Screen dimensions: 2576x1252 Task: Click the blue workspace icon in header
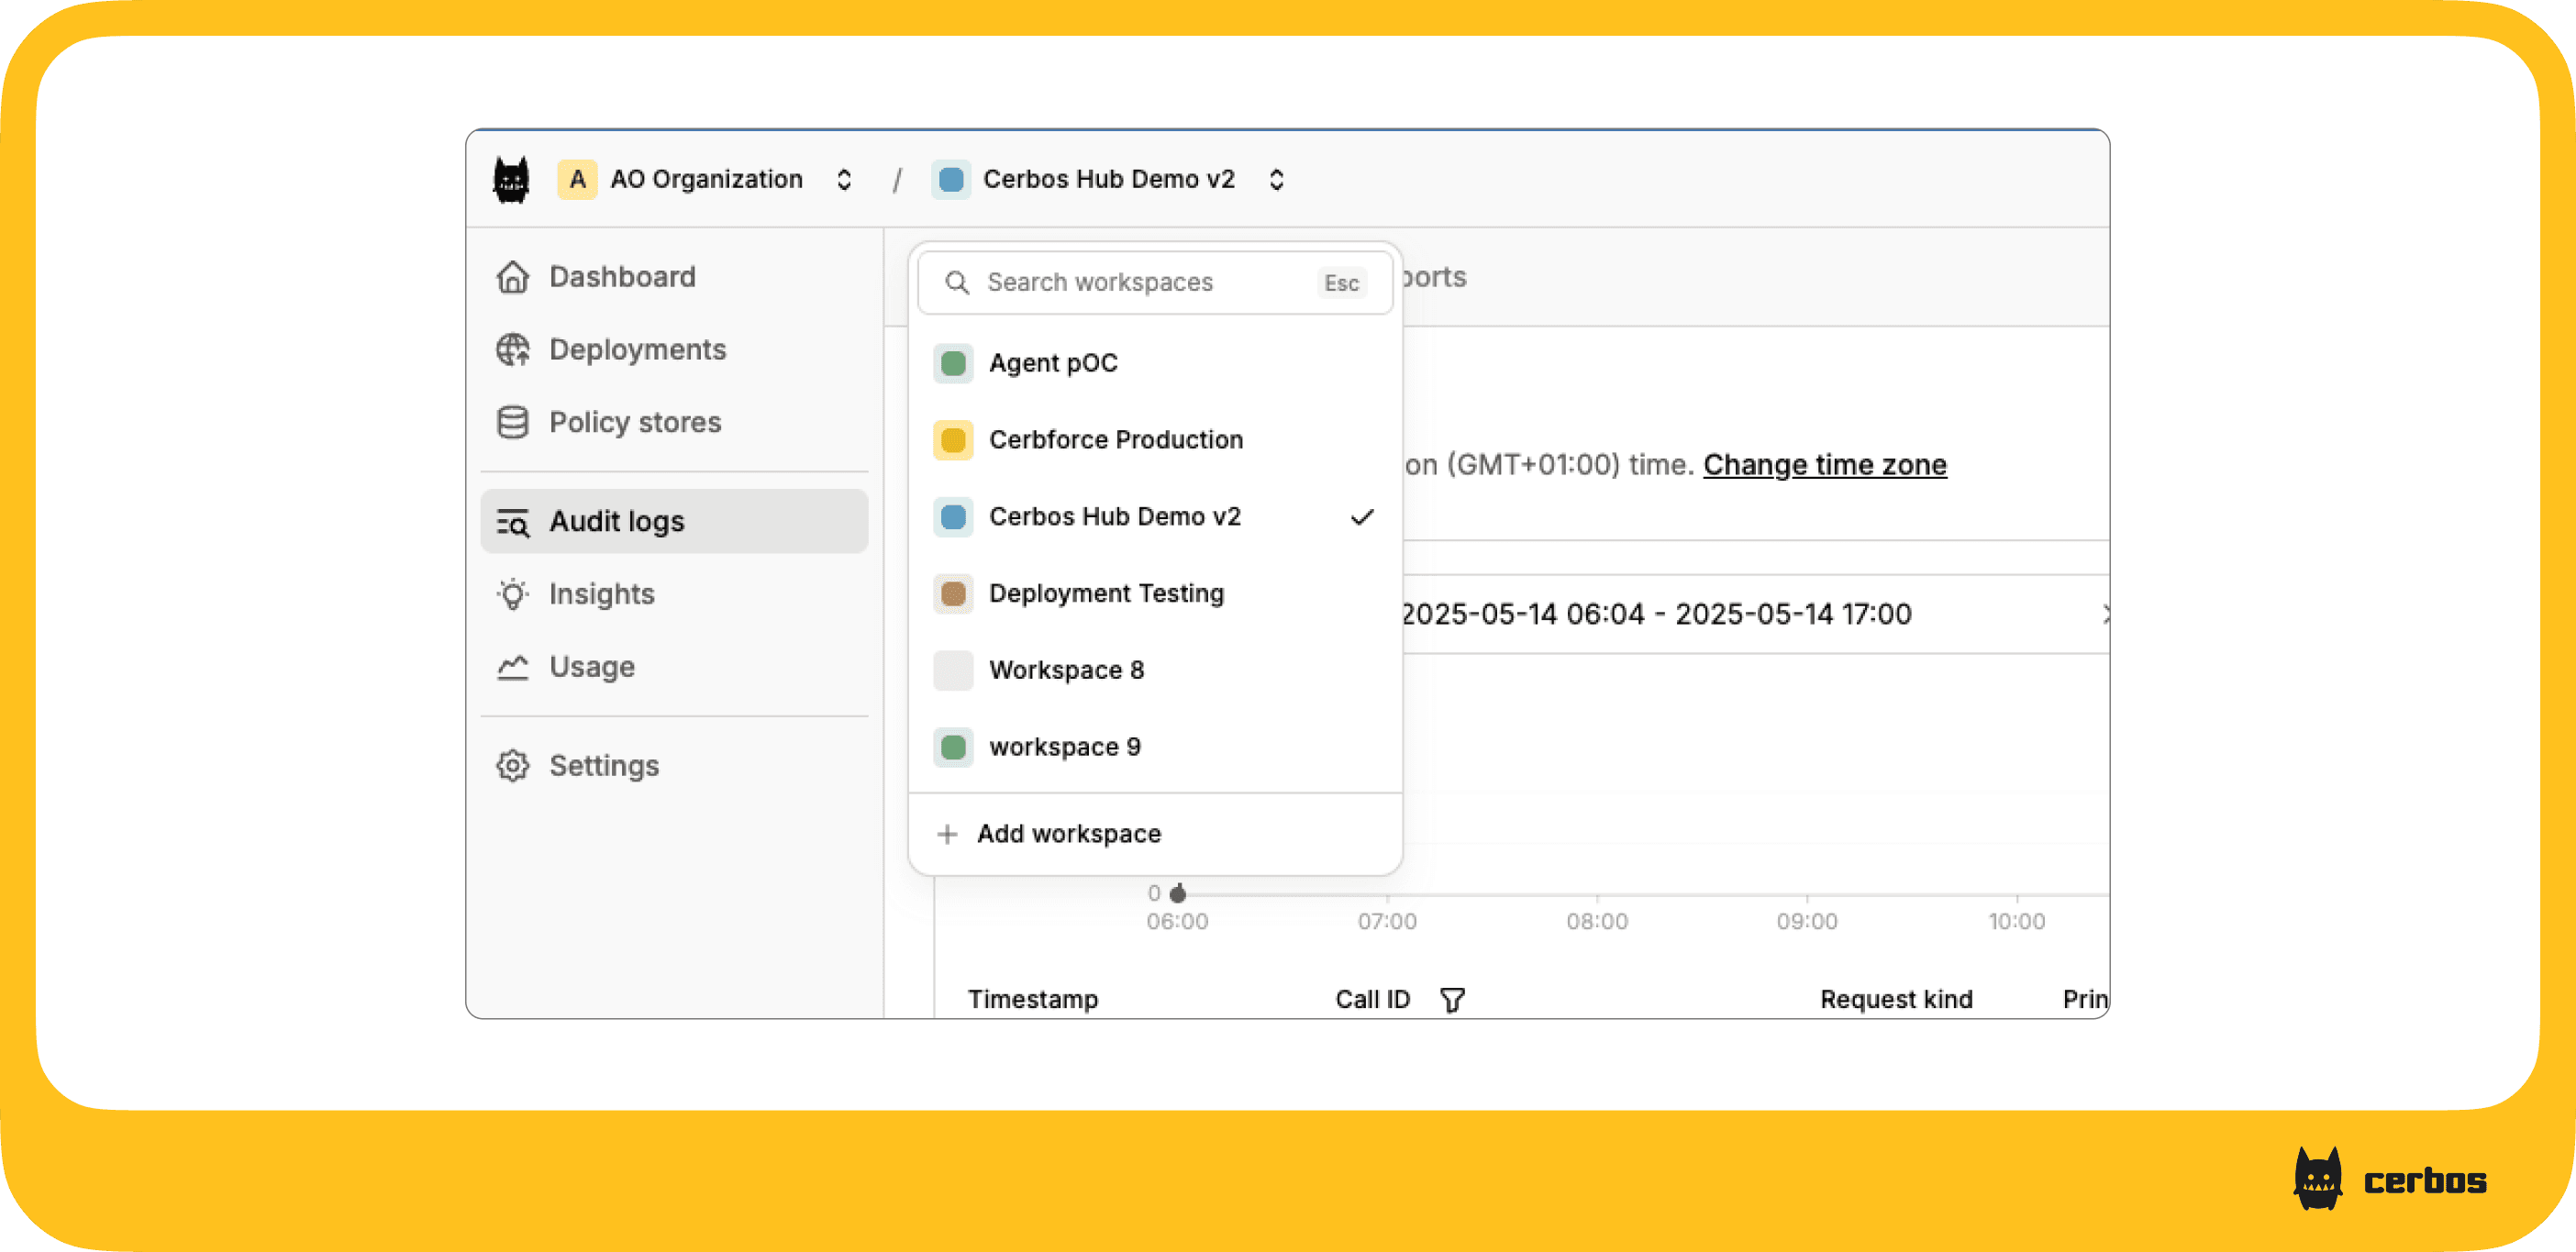tap(951, 180)
